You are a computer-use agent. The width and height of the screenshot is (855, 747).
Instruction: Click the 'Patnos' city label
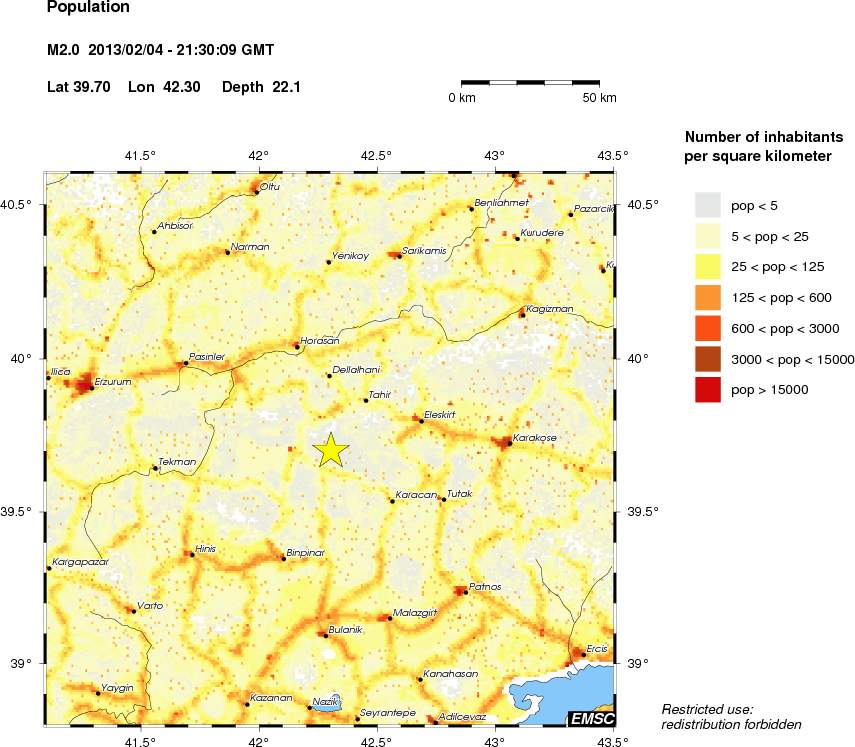(485, 587)
